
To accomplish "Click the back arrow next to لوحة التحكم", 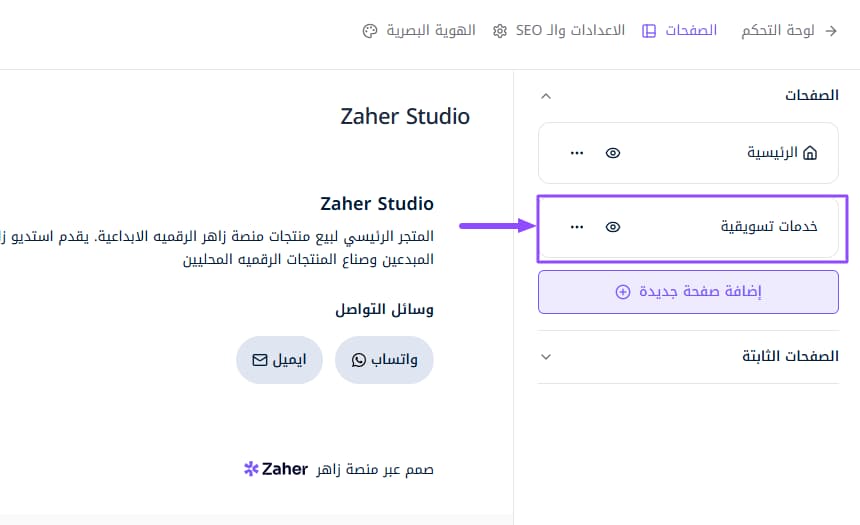I will [831, 31].
